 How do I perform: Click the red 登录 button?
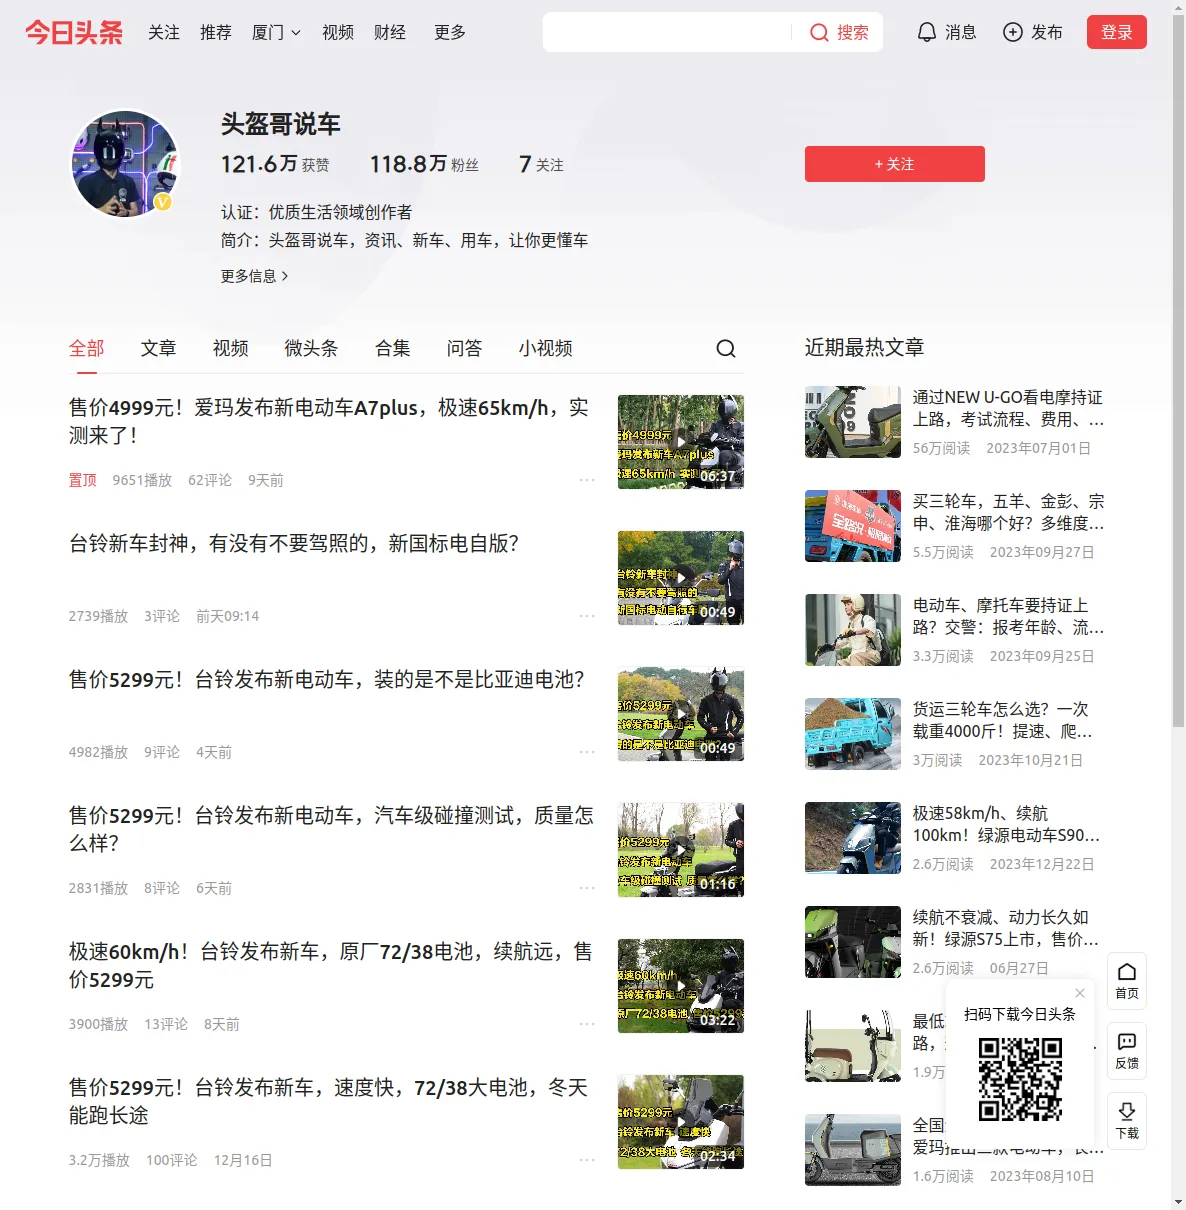pos(1117,32)
